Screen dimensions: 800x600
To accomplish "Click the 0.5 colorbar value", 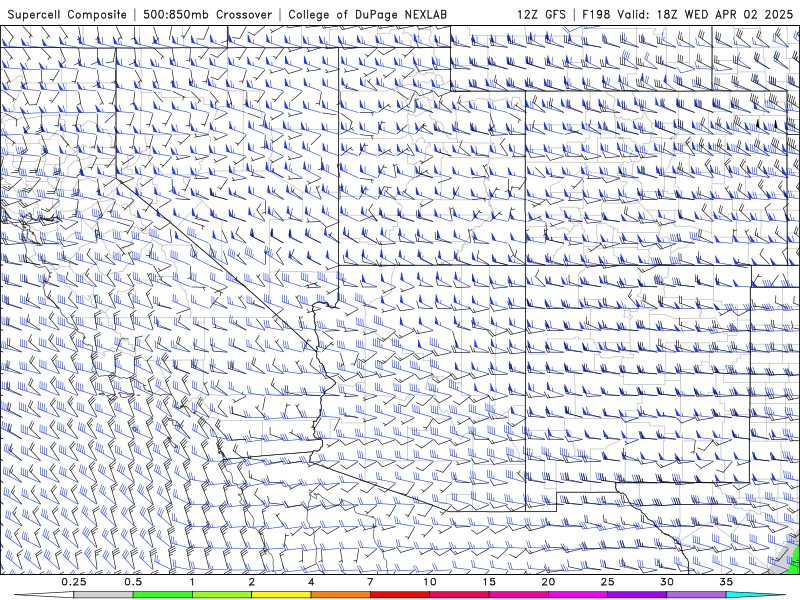I will (133, 582).
